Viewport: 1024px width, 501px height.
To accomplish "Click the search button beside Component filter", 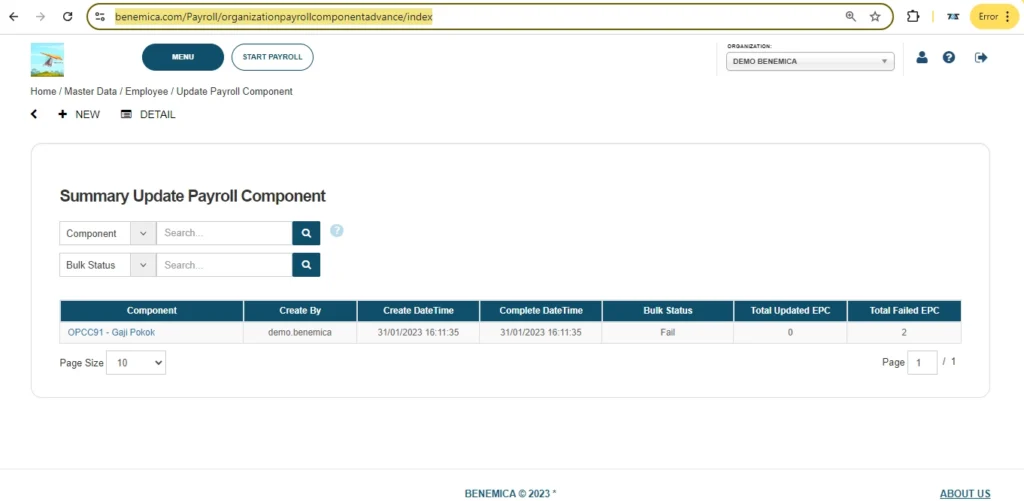I will (x=306, y=233).
